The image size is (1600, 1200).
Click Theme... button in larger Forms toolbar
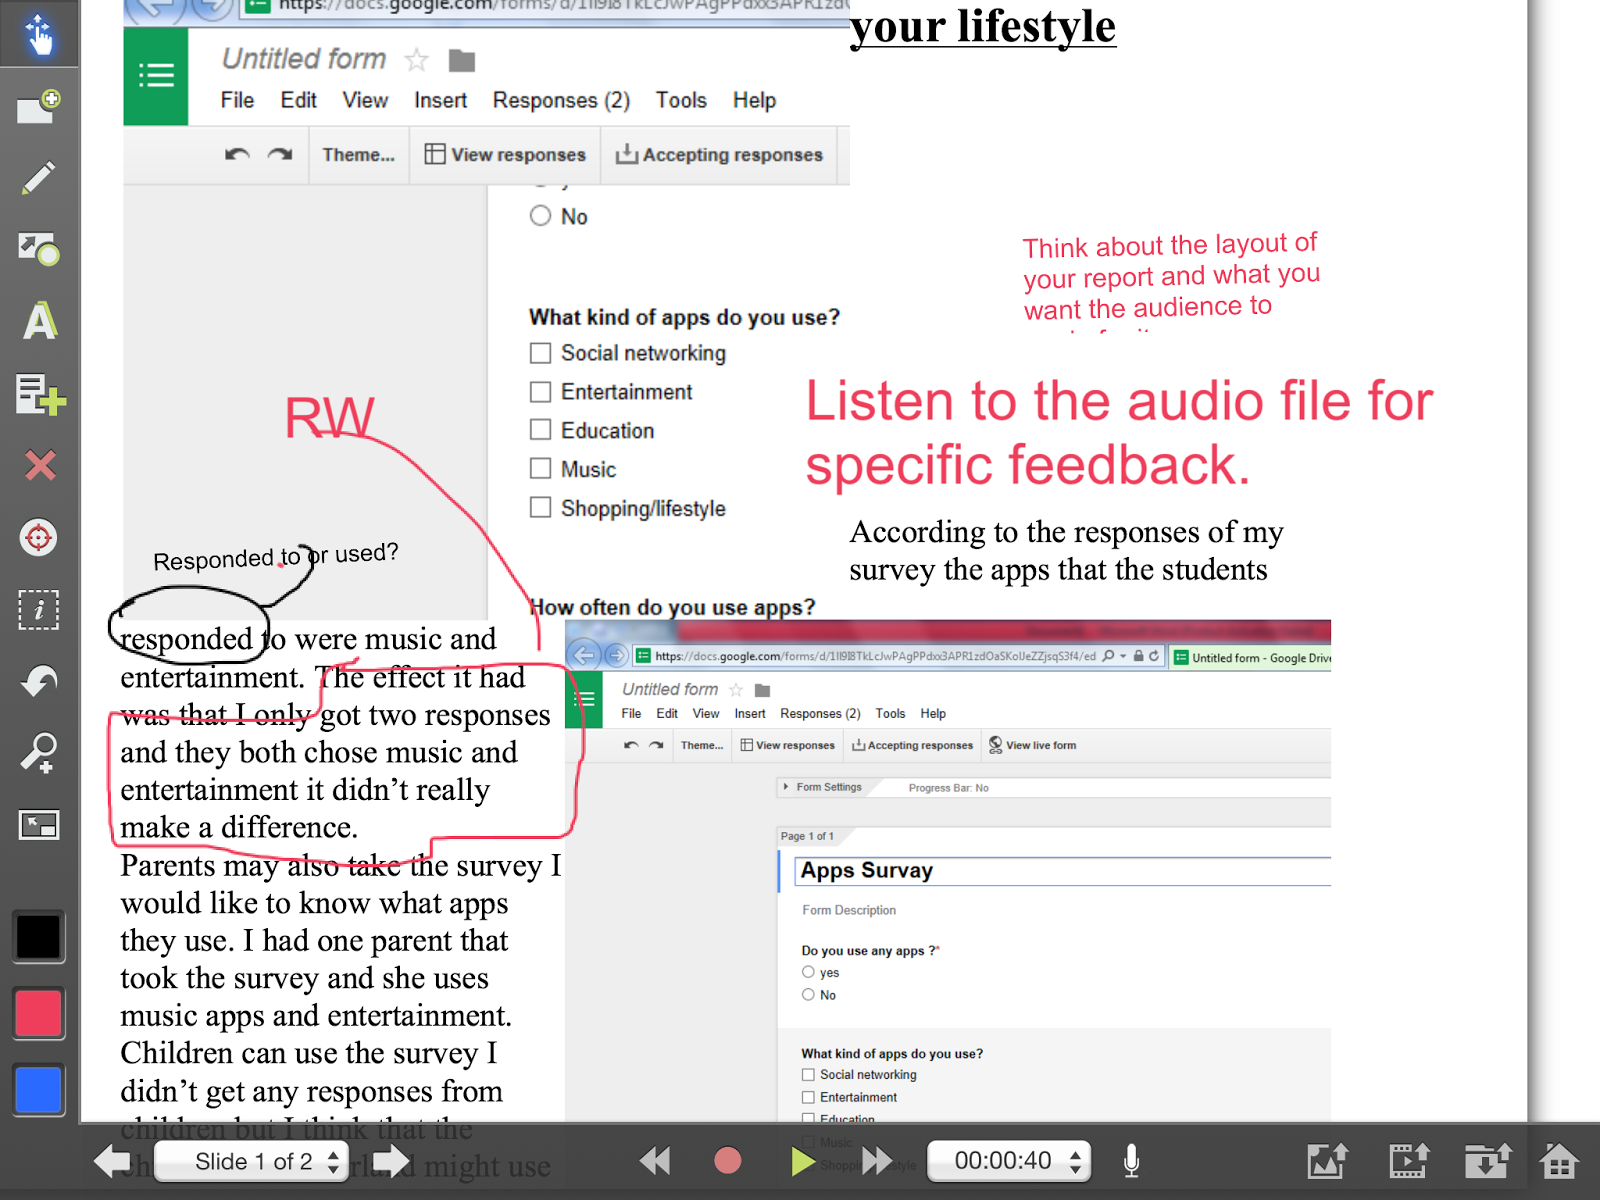pyautogui.click(x=358, y=155)
